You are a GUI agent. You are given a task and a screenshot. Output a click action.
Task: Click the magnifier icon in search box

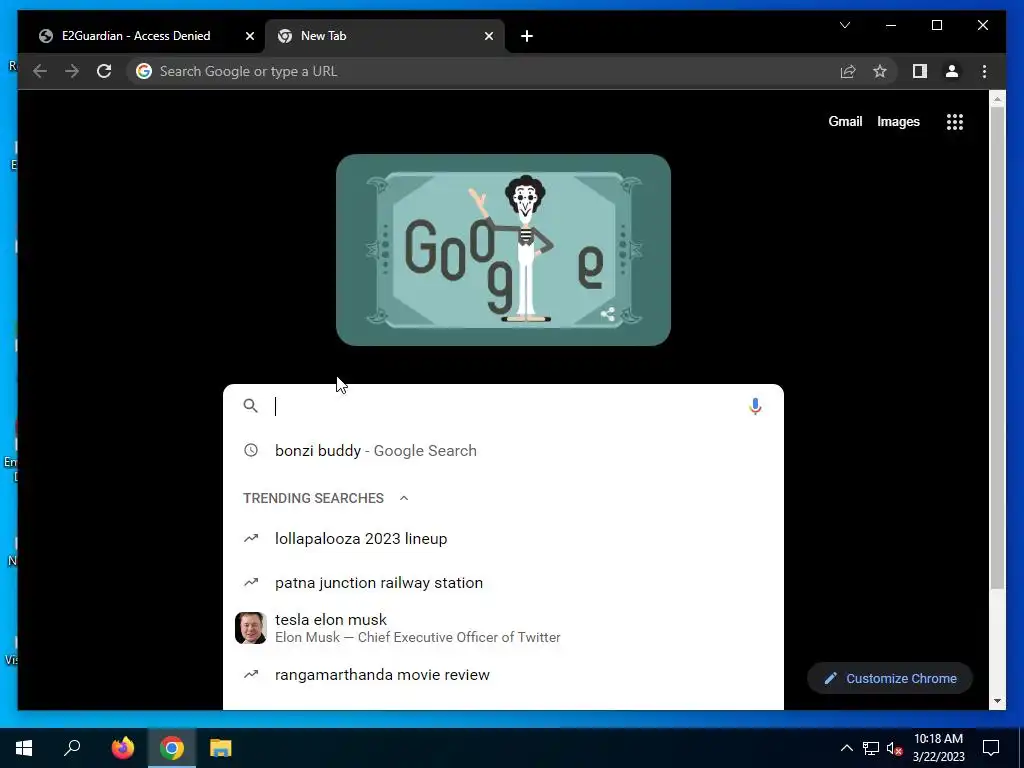(250, 406)
